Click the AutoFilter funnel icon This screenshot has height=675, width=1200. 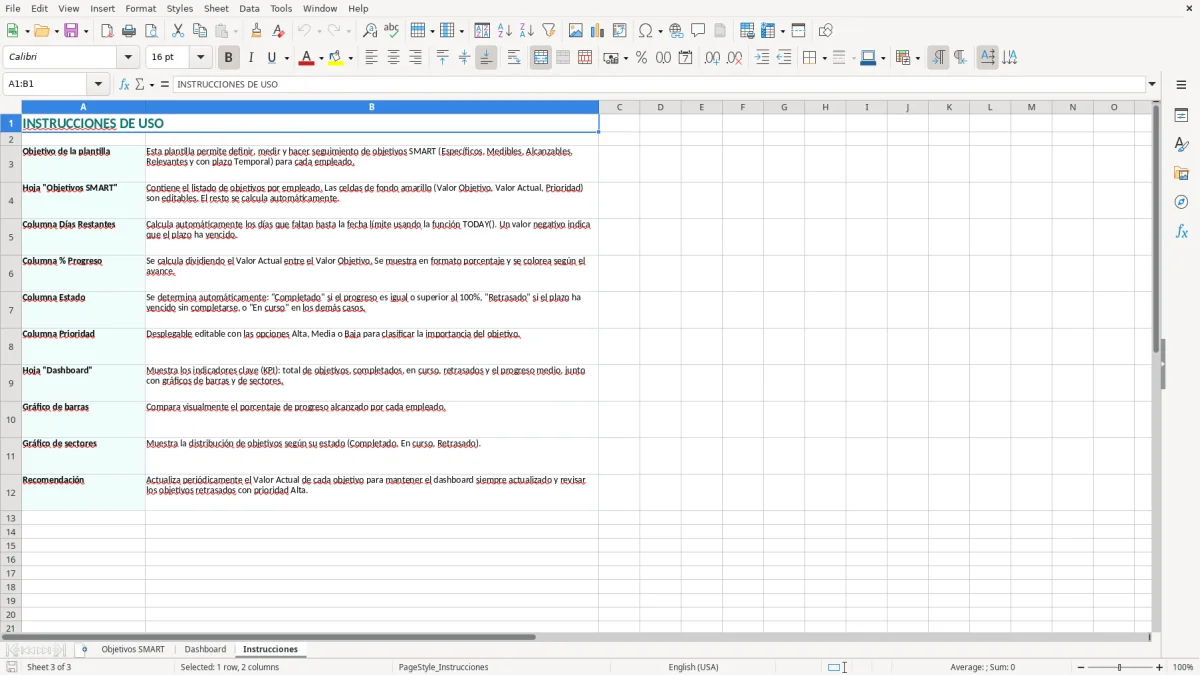coord(548,31)
